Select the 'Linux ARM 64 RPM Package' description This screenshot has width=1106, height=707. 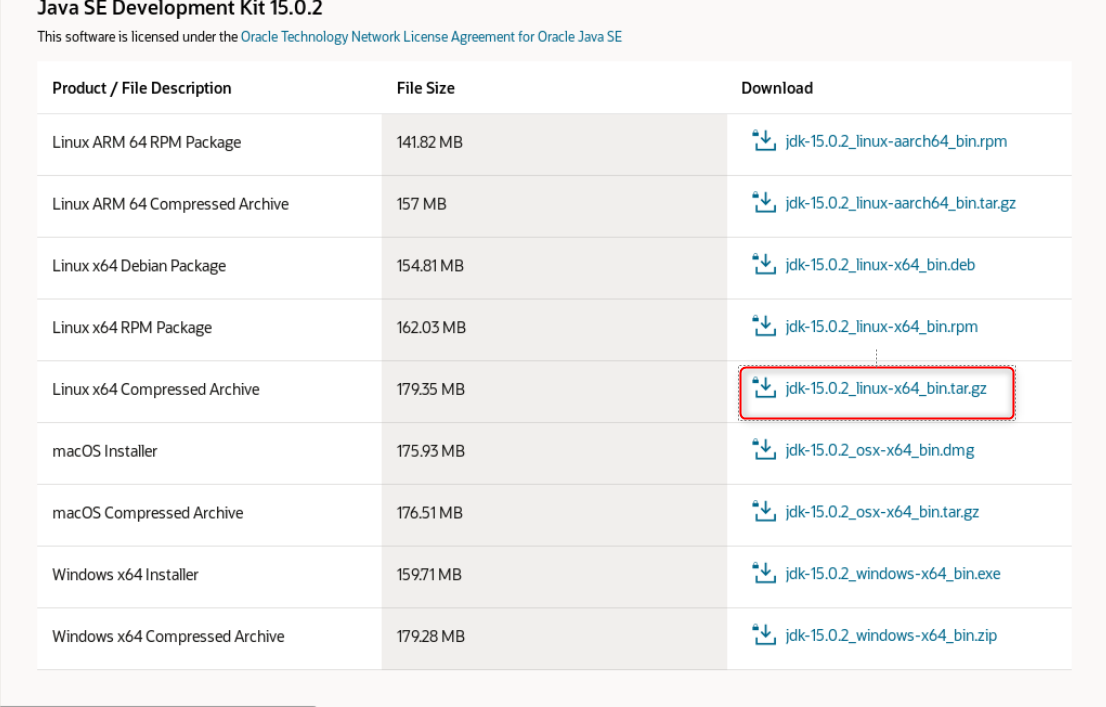pyautogui.click(x=147, y=143)
